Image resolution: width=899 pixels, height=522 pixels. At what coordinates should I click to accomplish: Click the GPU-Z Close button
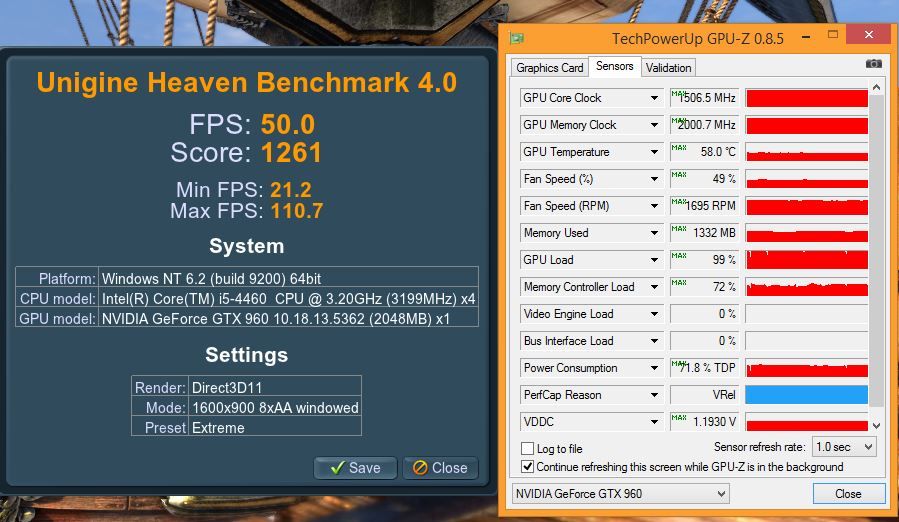[x=848, y=493]
